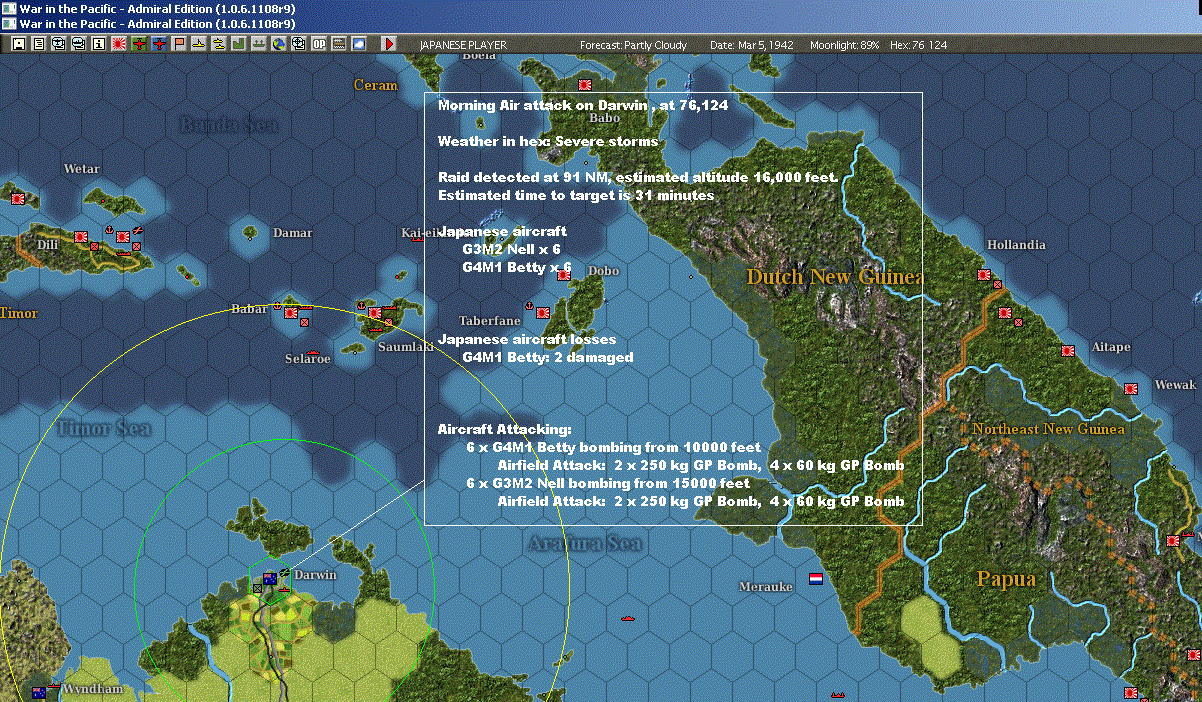Open the red plane on green background icon

click(x=139, y=44)
